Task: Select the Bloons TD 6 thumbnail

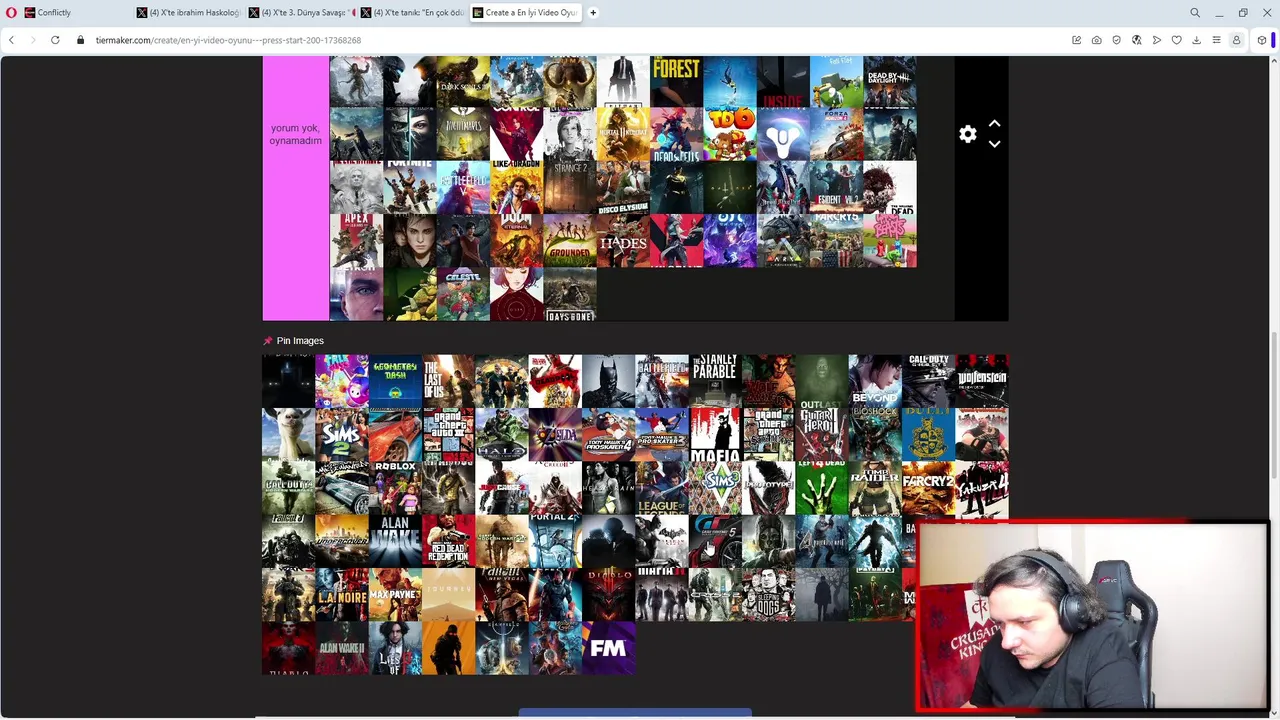Action: tap(730, 134)
